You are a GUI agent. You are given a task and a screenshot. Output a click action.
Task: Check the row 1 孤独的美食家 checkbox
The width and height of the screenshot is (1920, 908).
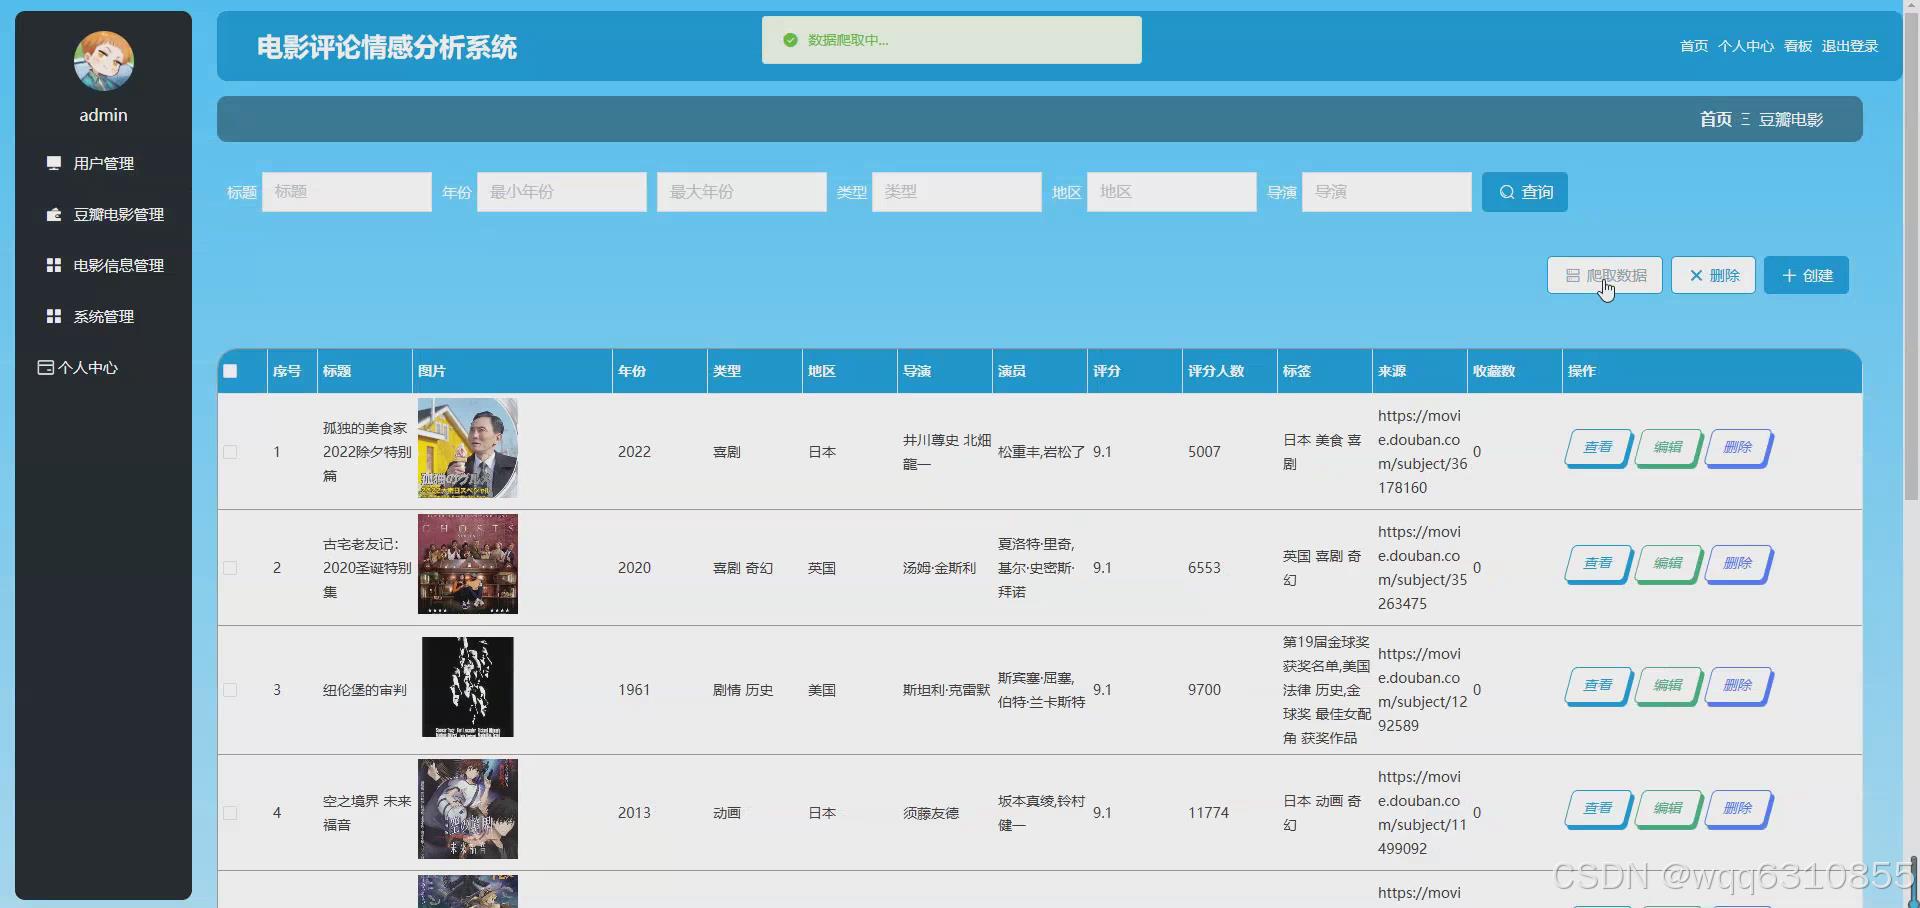click(x=230, y=452)
